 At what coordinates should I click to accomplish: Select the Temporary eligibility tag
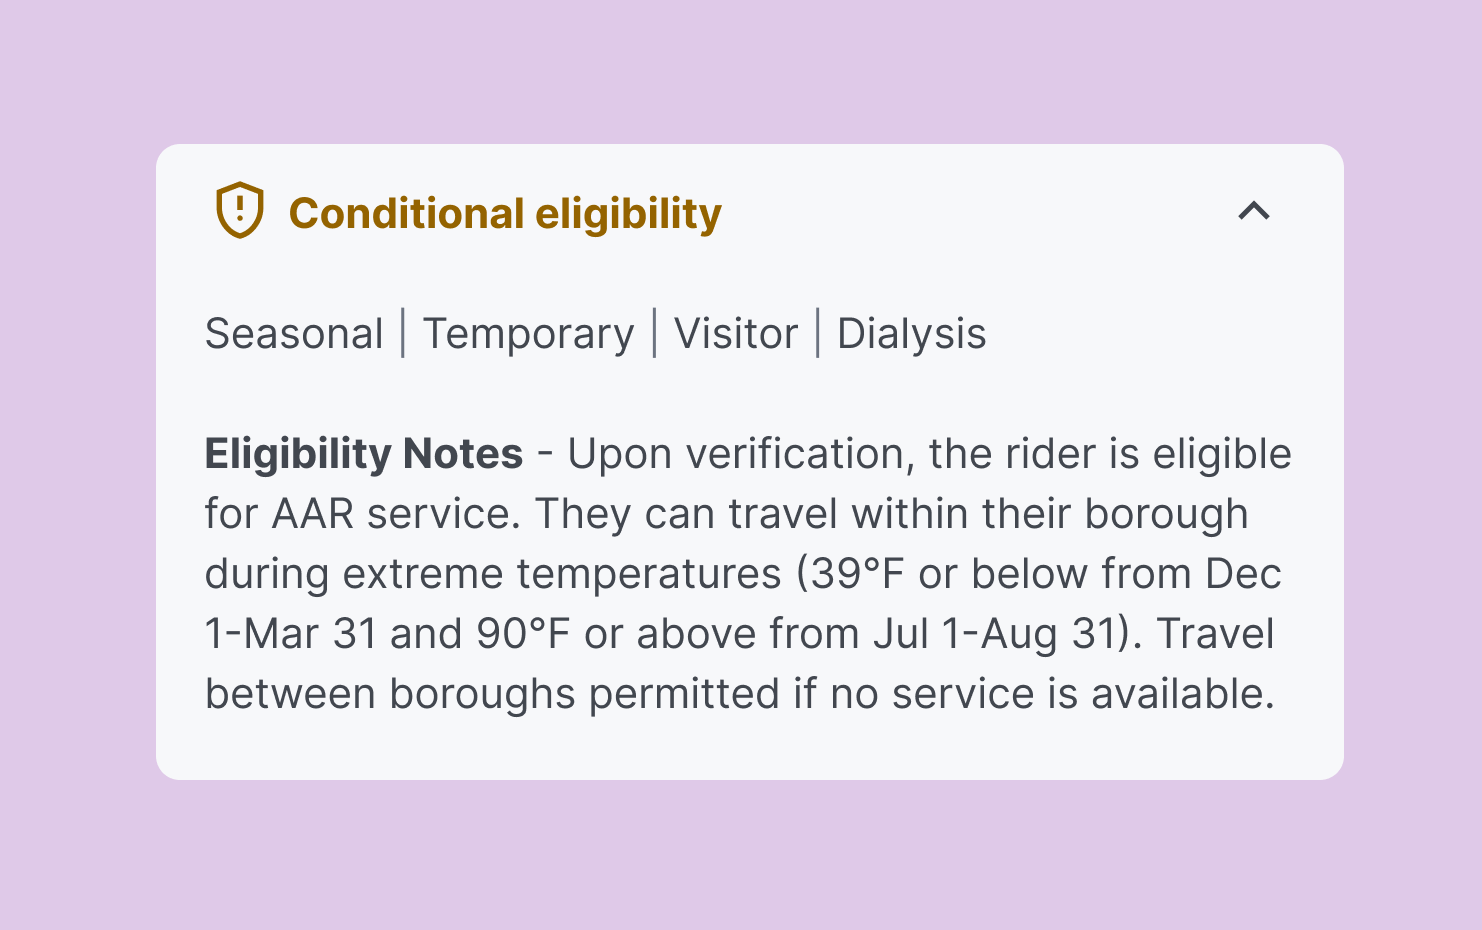coord(528,334)
